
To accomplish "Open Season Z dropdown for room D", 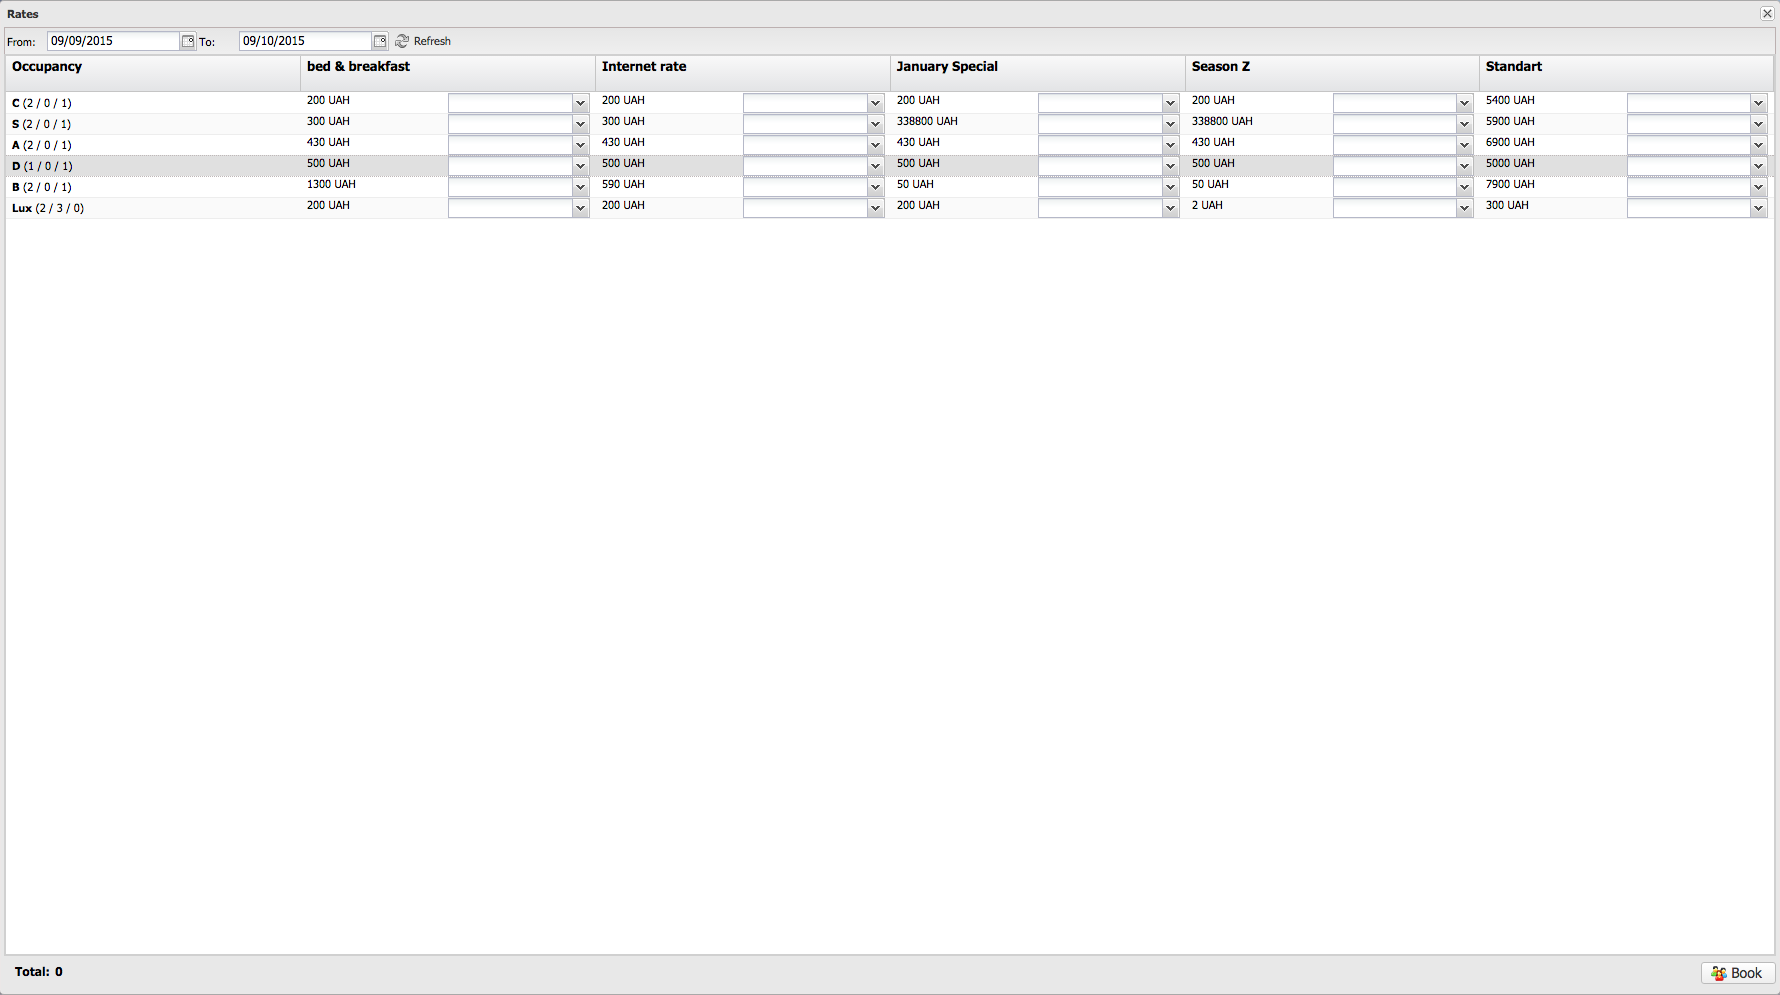I will [x=1464, y=166].
